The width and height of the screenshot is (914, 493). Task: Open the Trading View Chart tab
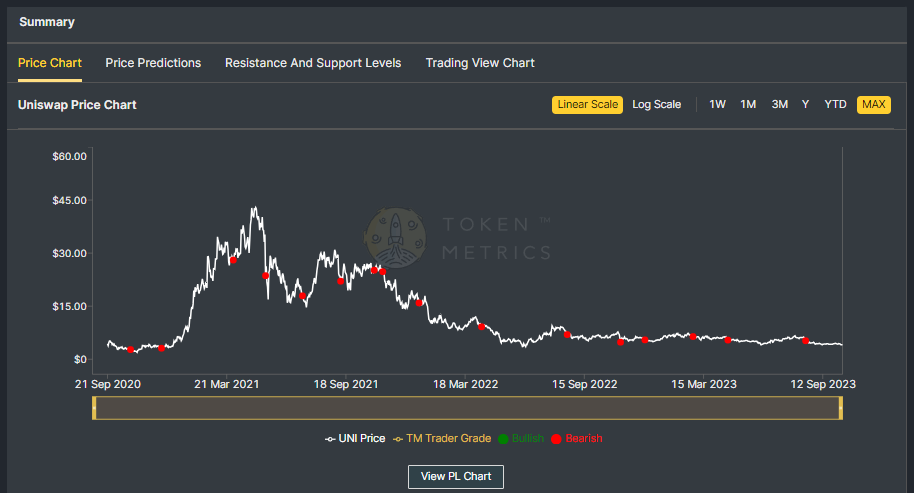tap(480, 63)
